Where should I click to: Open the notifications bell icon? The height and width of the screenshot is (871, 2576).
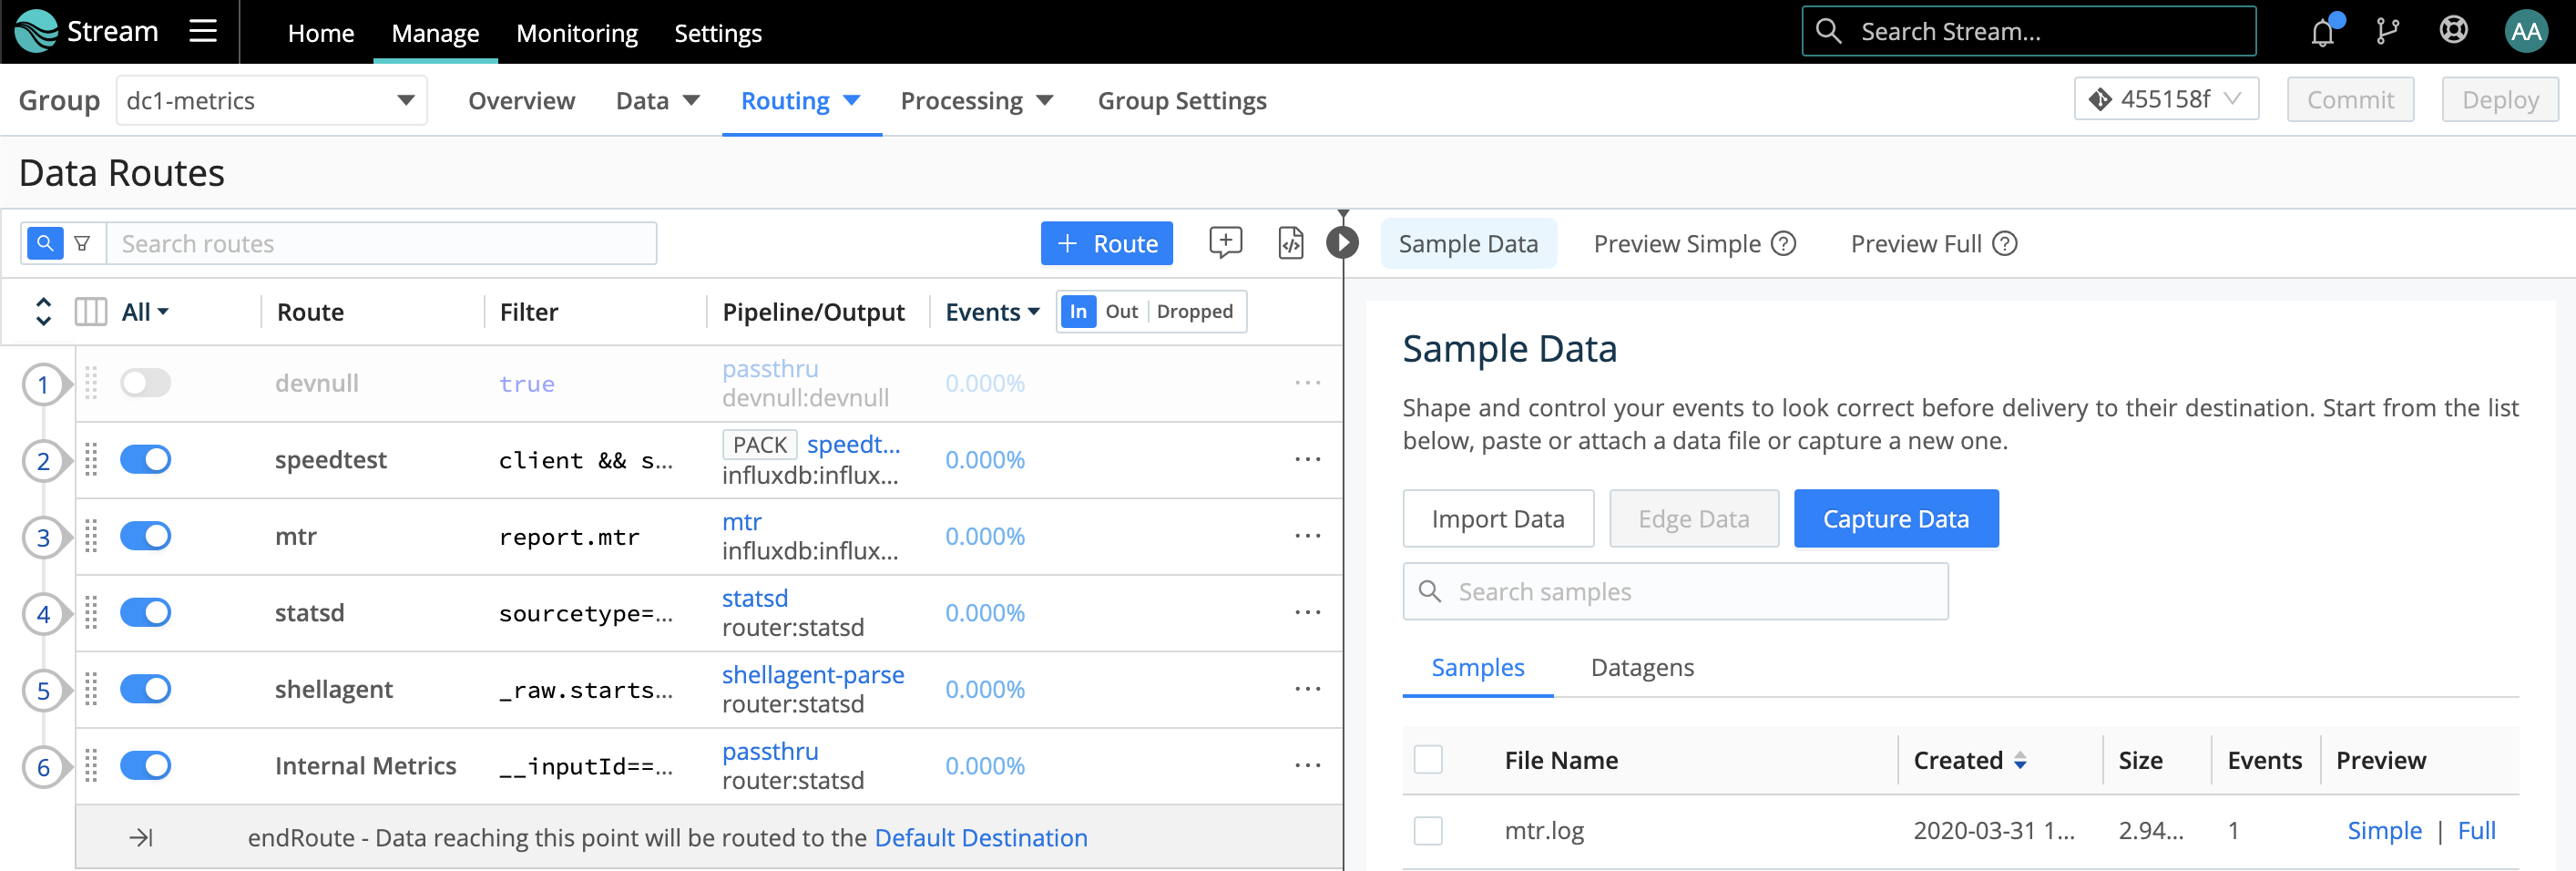[x=2322, y=33]
